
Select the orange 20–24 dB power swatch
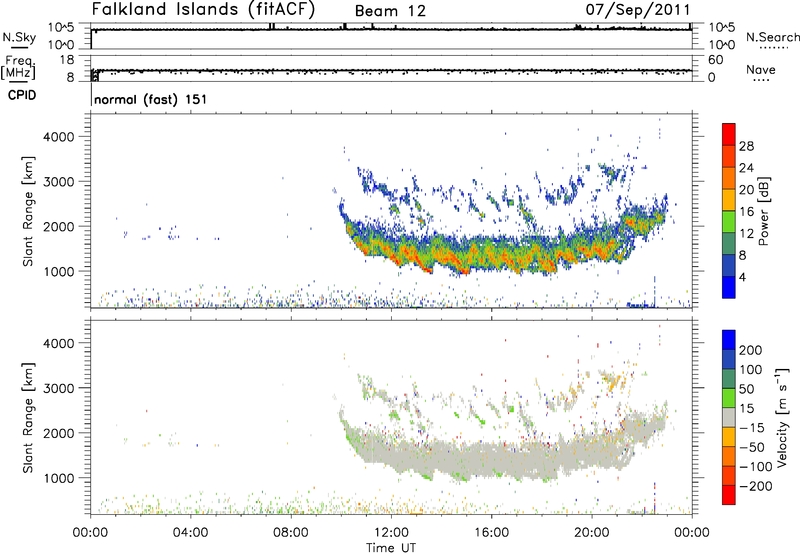(x=729, y=178)
